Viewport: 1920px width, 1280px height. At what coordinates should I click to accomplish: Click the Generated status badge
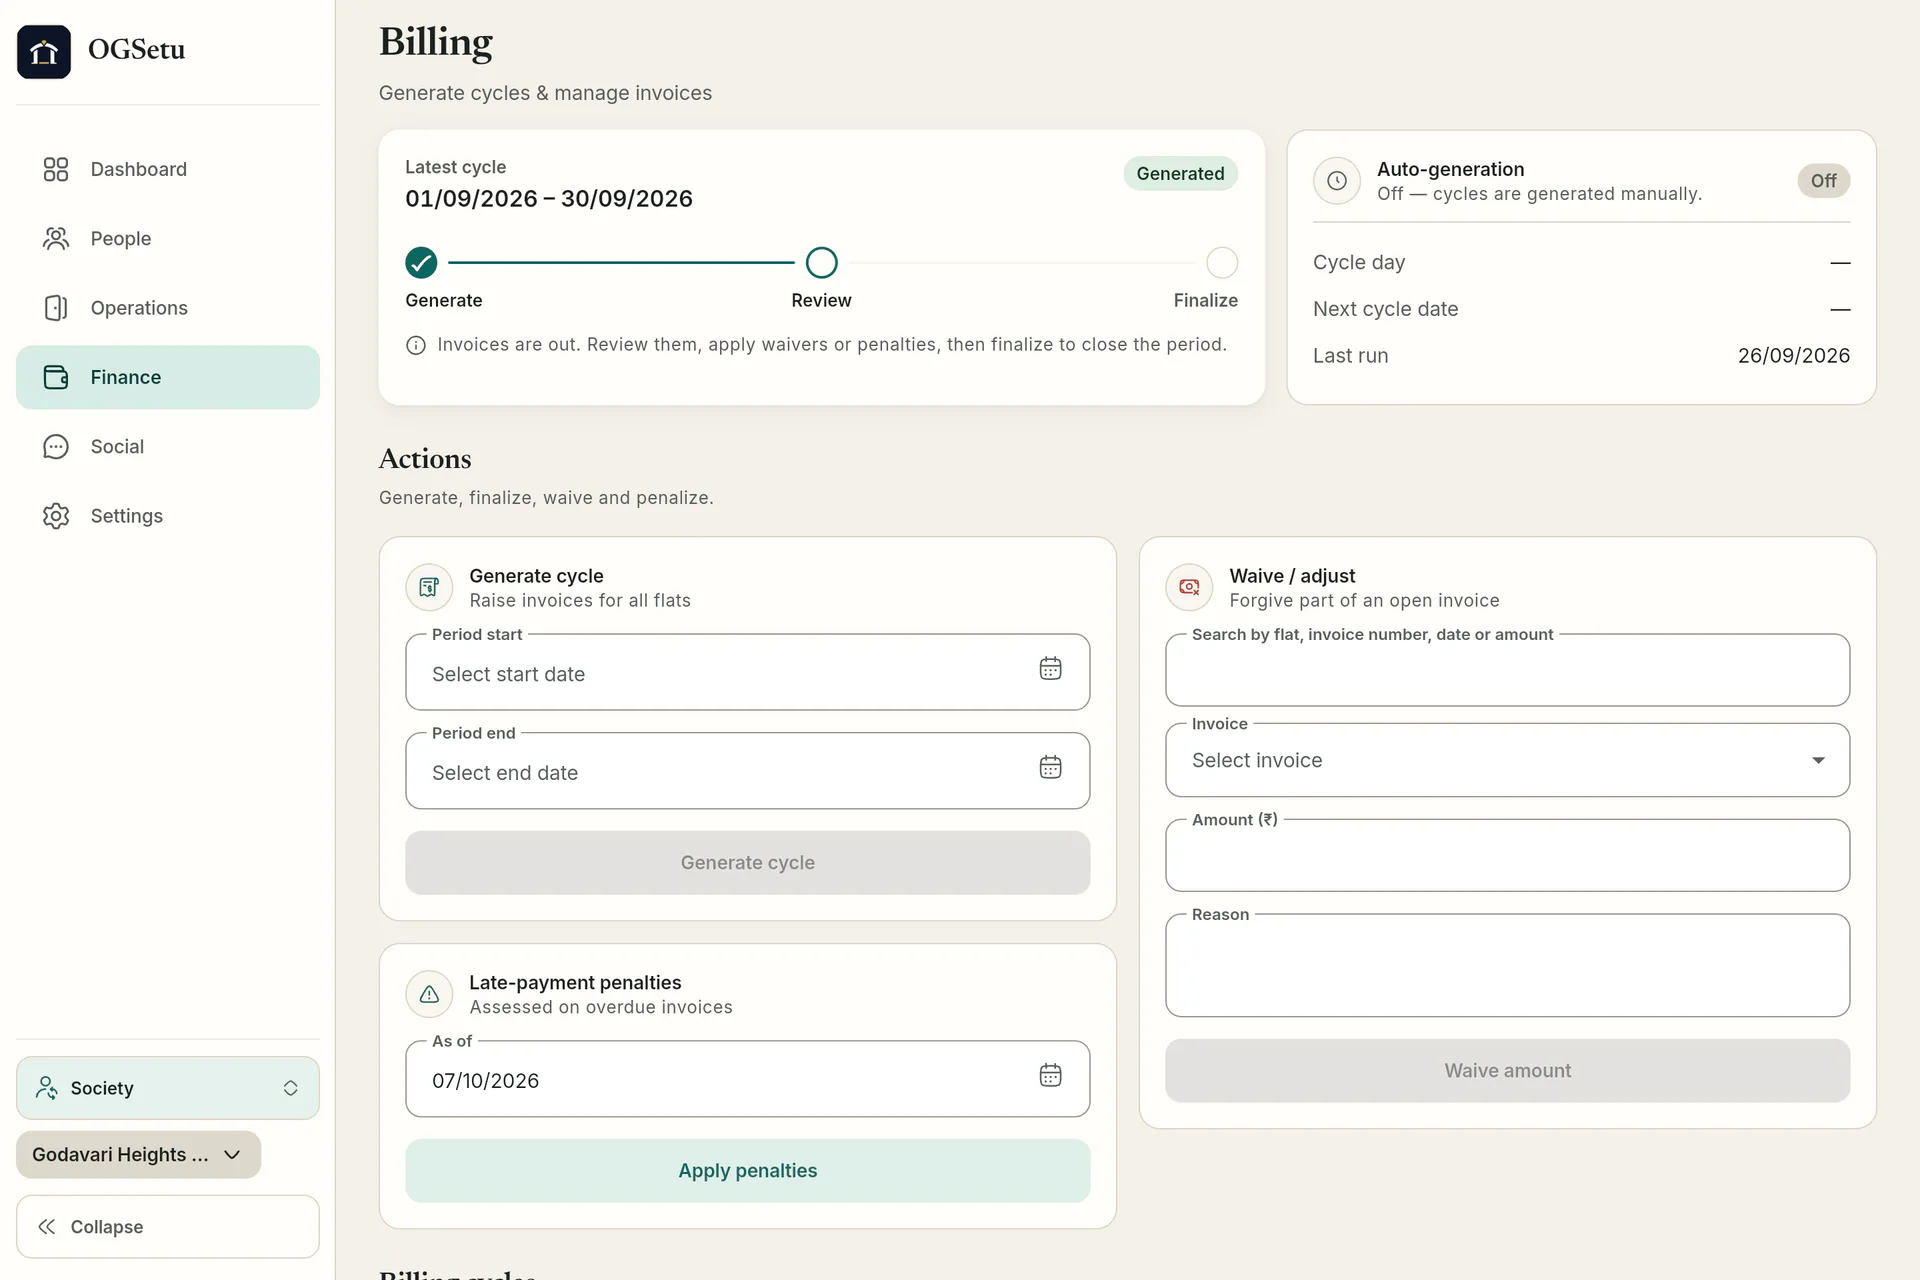click(1180, 174)
